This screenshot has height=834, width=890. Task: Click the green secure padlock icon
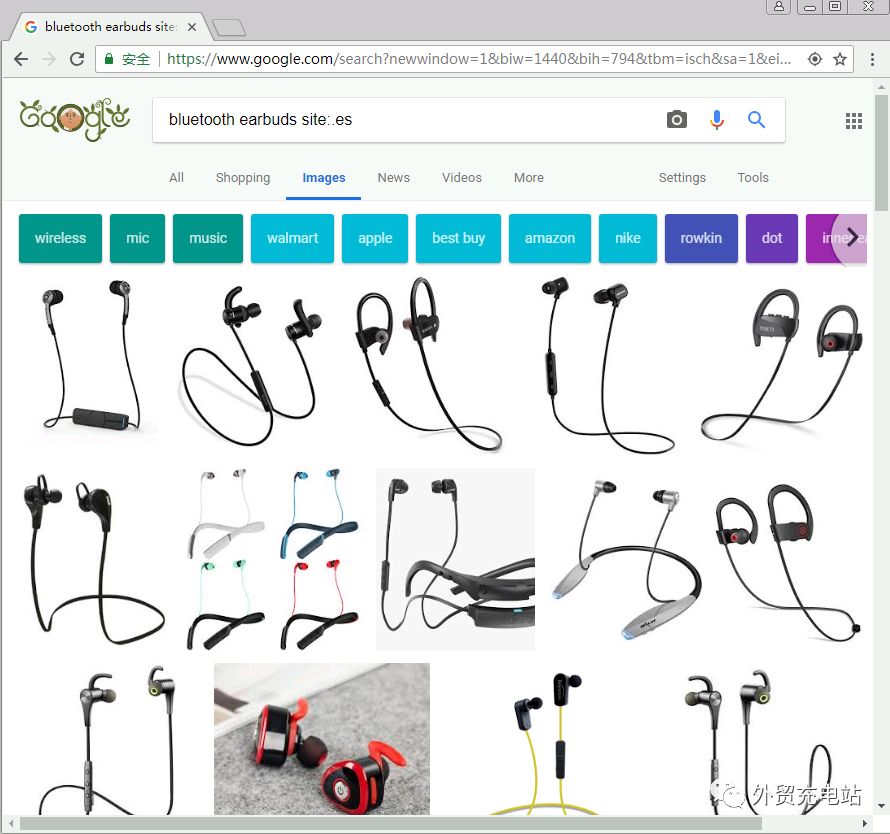(109, 59)
